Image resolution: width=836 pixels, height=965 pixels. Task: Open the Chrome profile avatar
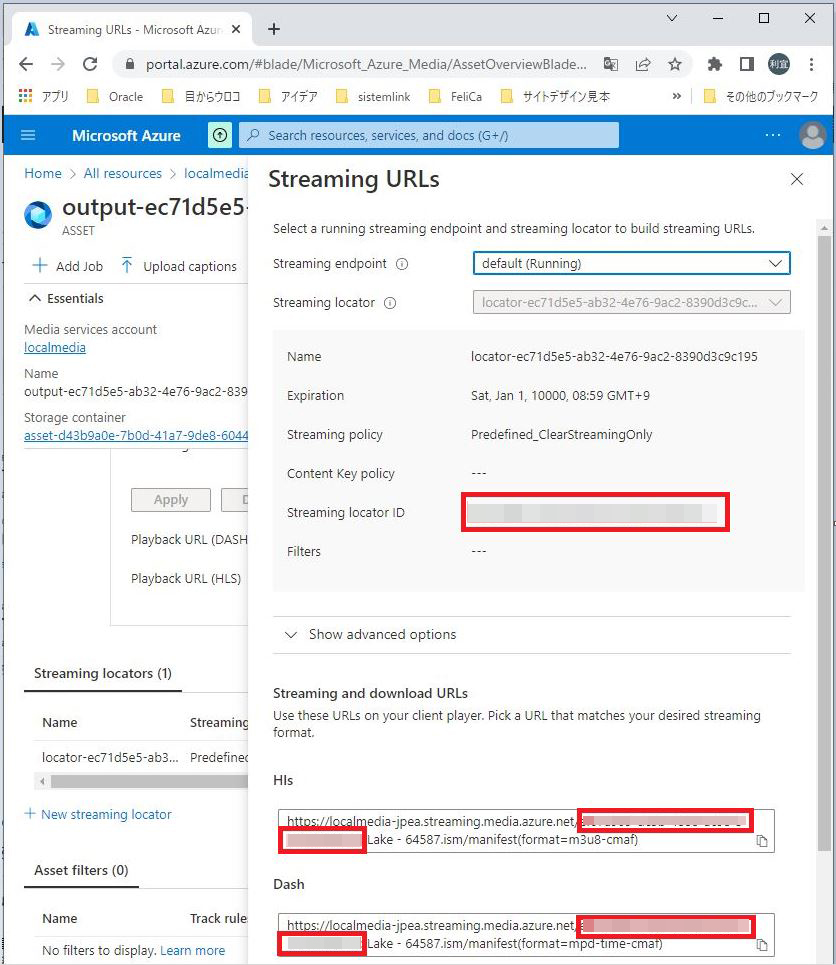pyautogui.click(x=779, y=64)
